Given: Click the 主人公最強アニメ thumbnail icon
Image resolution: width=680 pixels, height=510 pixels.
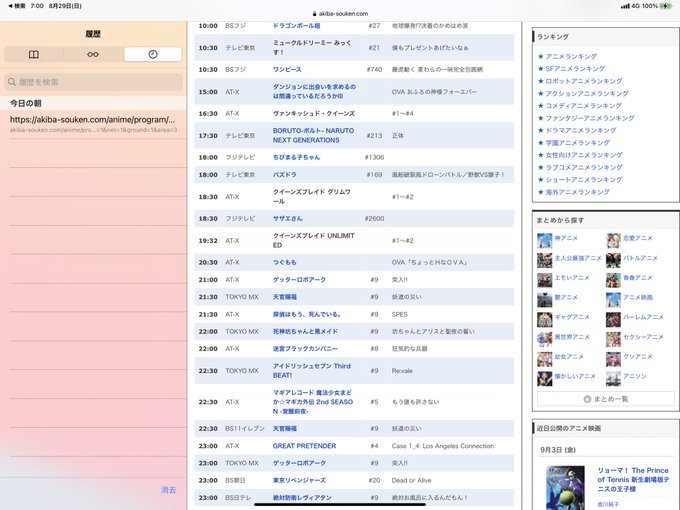Looking at the screenshot, I should pyautogui.click(x=545, y=260).
